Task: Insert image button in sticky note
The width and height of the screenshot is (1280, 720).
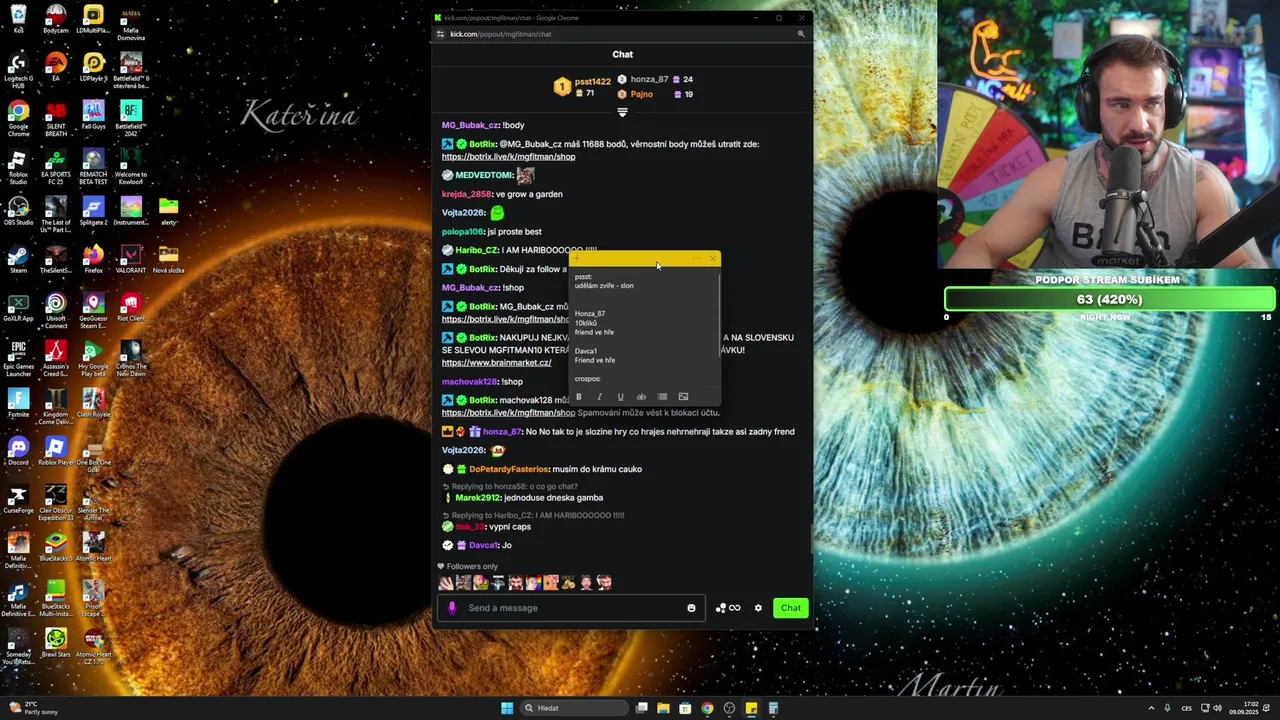Action: [x=683, y=397]
